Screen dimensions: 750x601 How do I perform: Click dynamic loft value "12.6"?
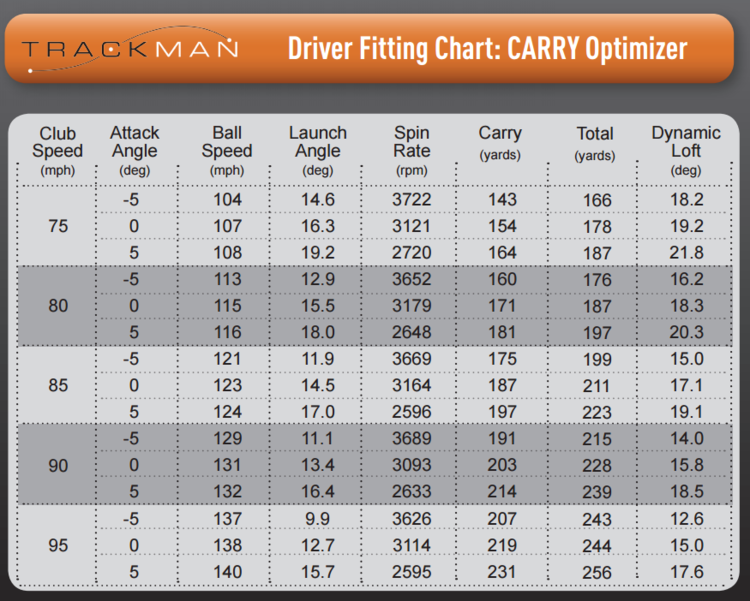pyautogui.click(x=686, y=519)
